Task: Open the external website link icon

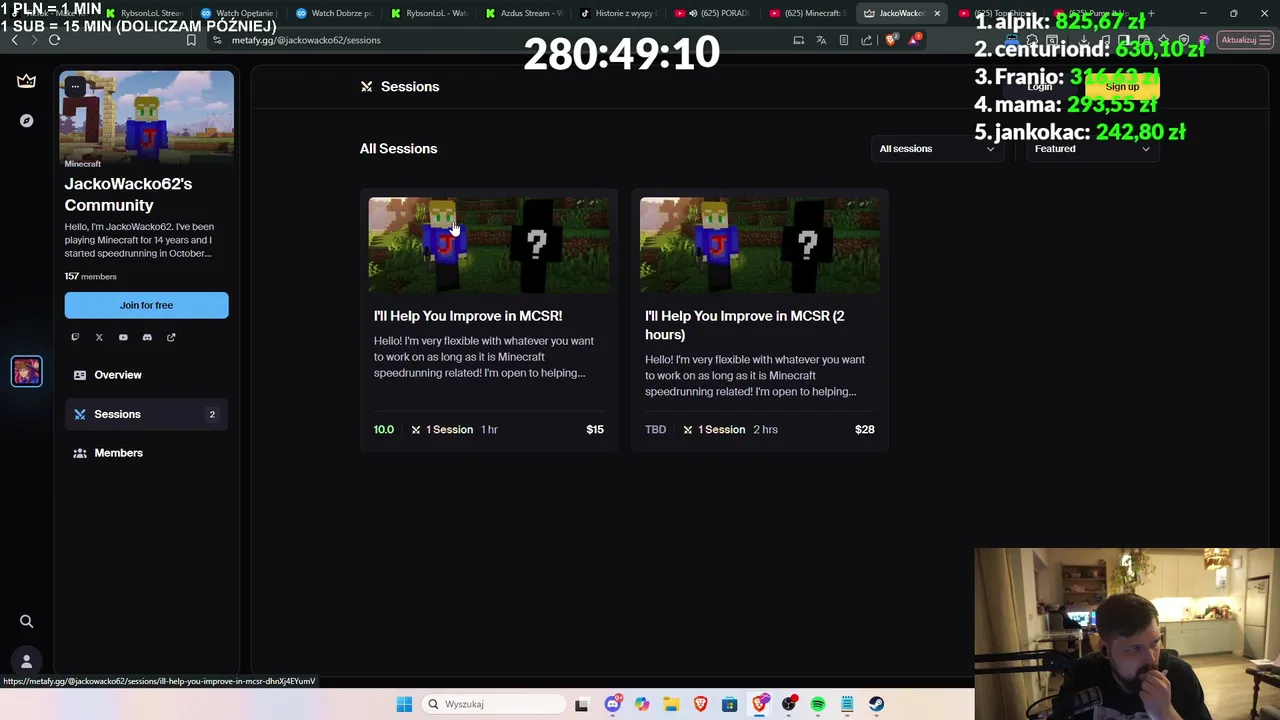Action: point(171,337)
